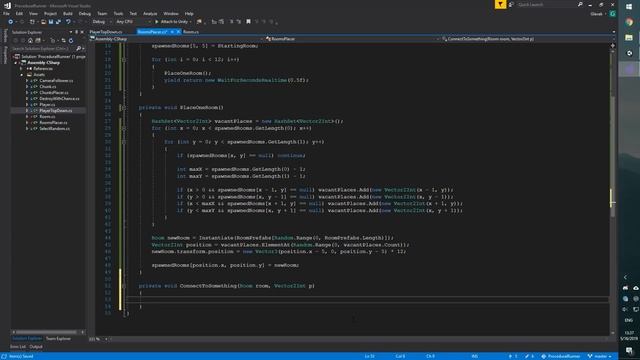Click the Collapse All icon in Solution Explorer

(63, 40)
